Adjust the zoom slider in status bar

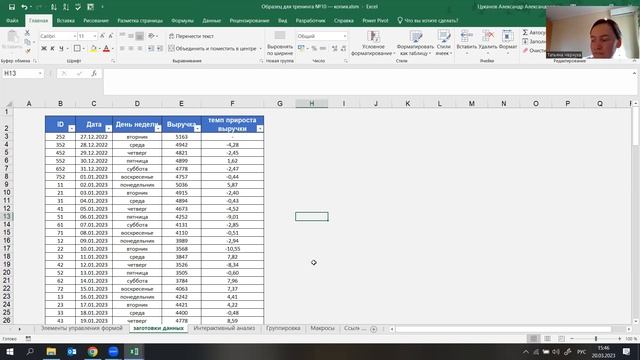[596, 339]
